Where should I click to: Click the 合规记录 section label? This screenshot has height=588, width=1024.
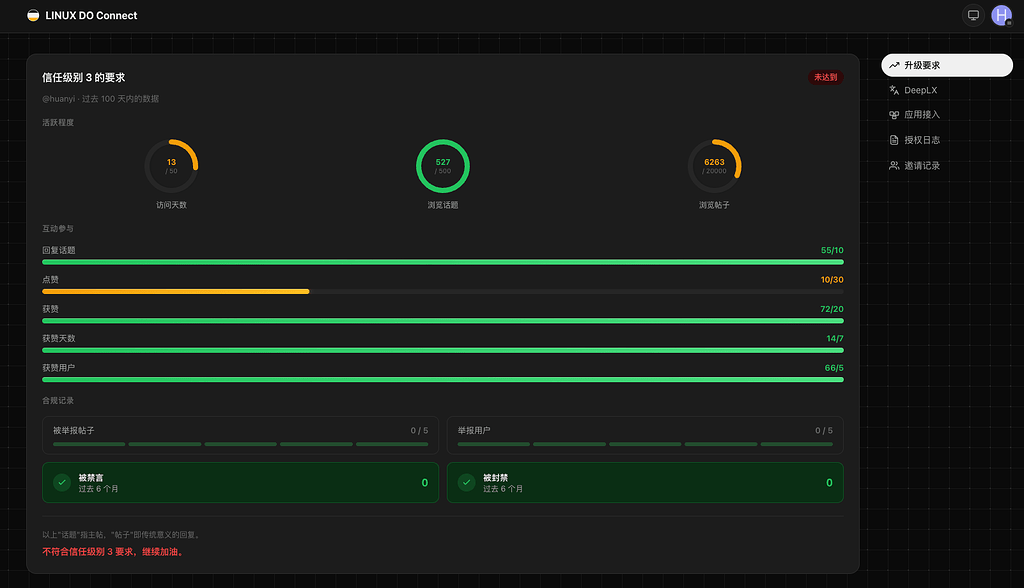coord(58,400)
